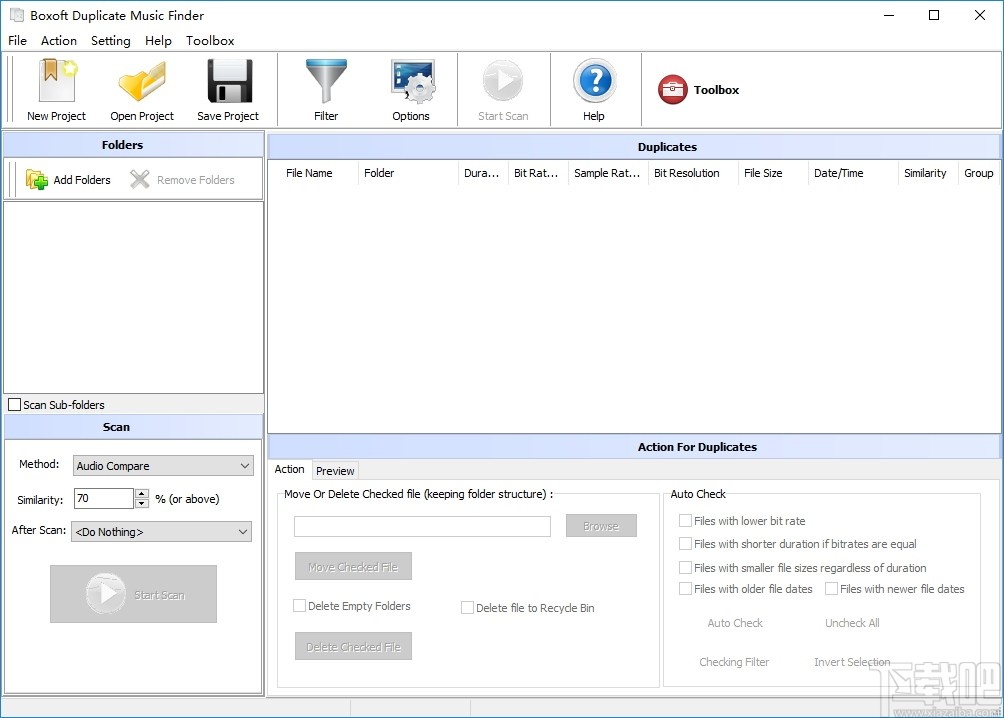
Task: Save the project with the Save Project icon
Action: (228, 88)
